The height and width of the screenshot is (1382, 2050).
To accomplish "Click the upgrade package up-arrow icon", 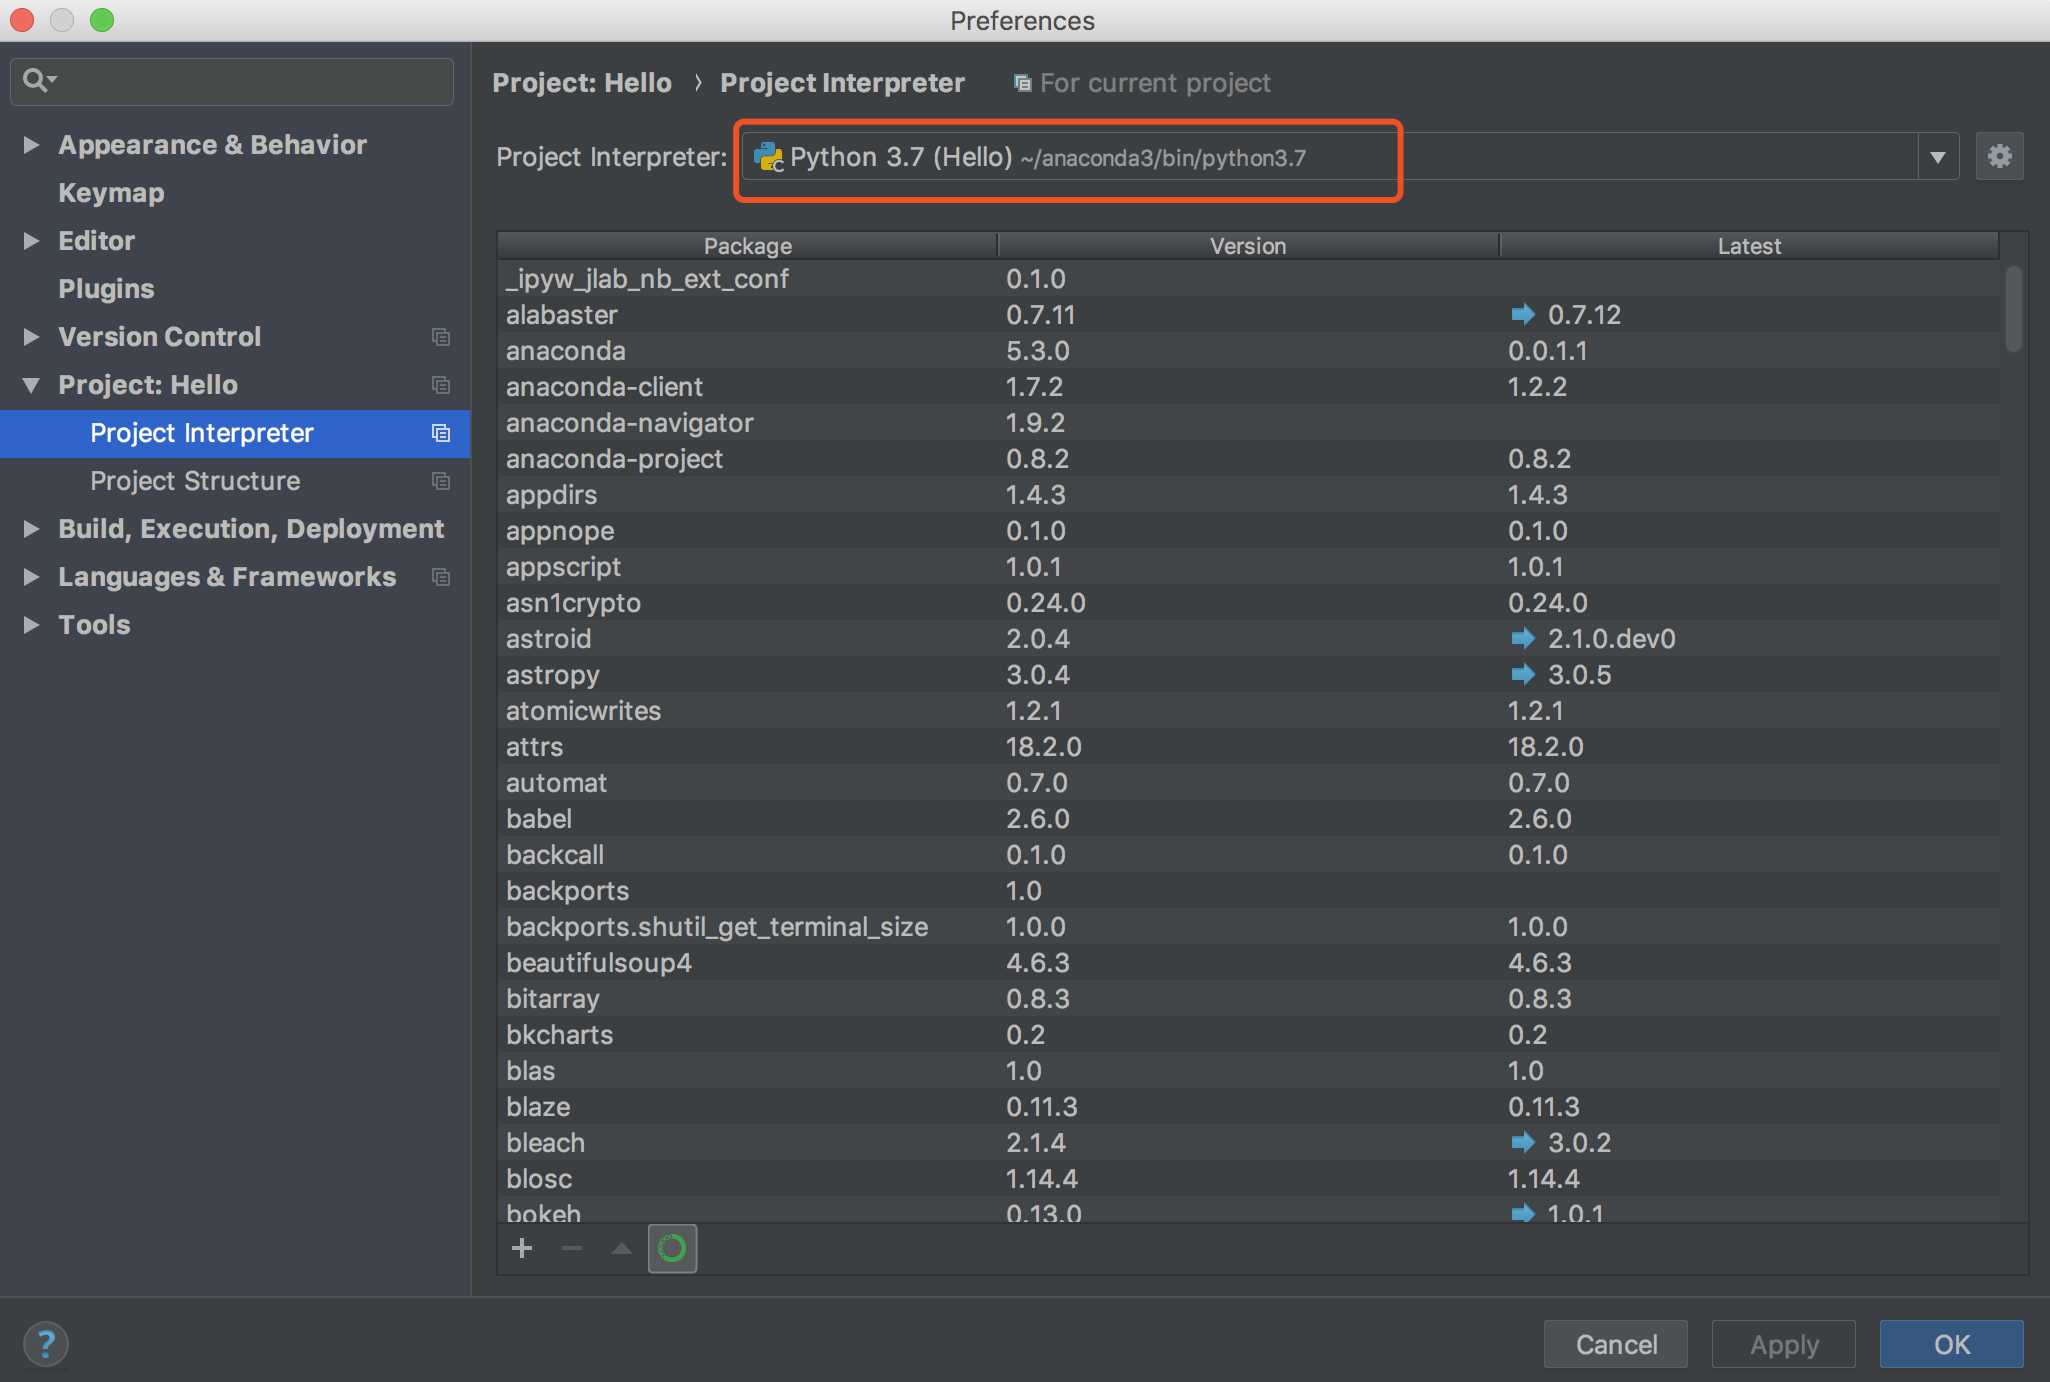I will tap(621, 1248).
